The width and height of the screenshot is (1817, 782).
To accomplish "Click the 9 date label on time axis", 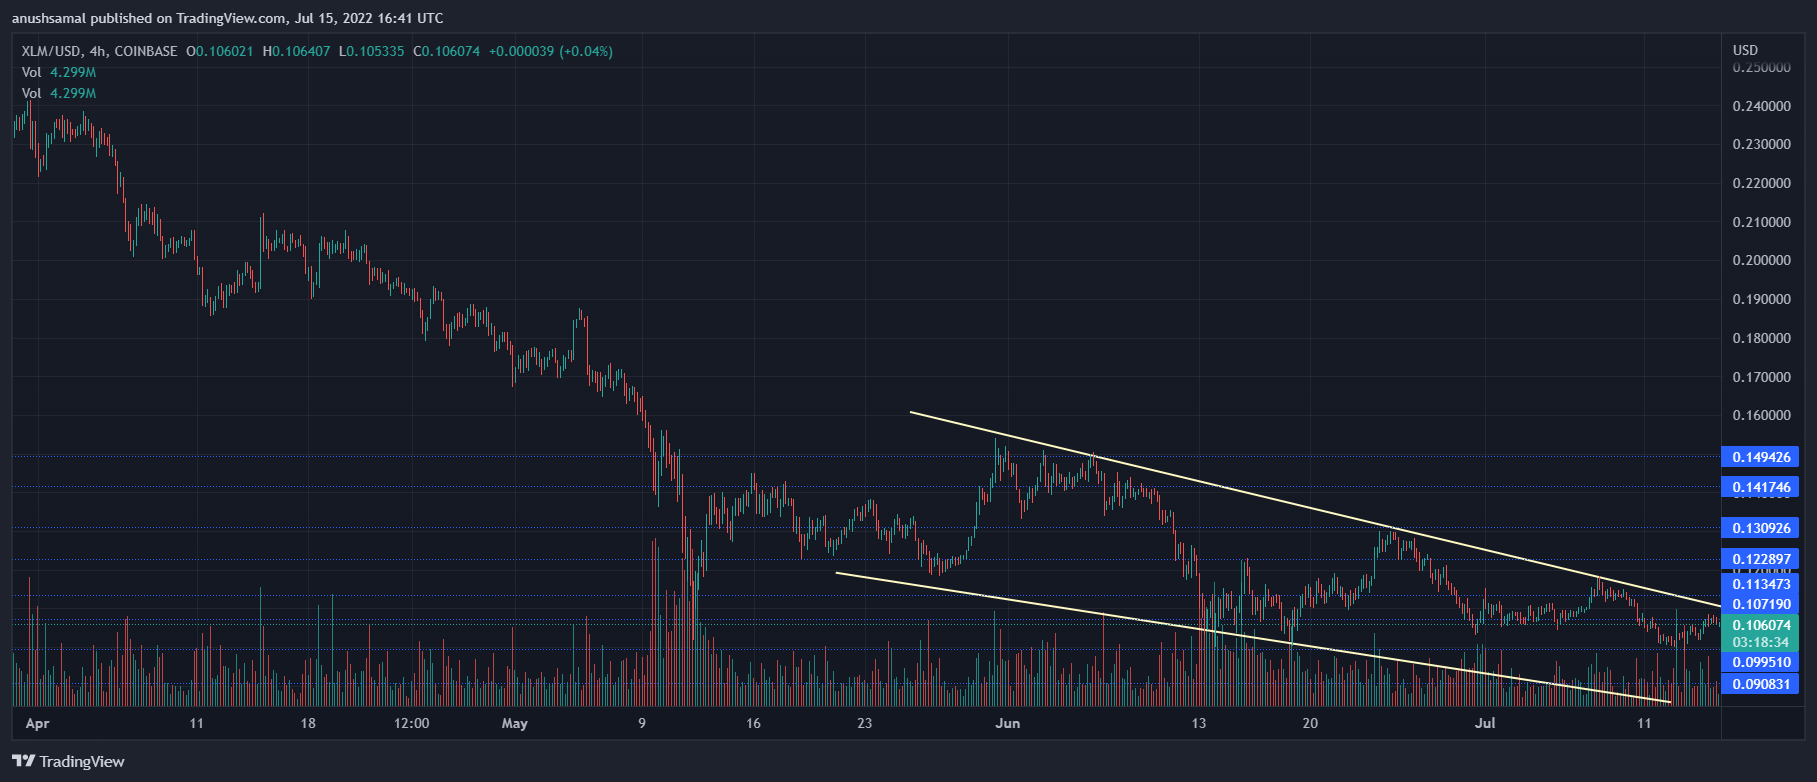I will (x=642, y=723).
